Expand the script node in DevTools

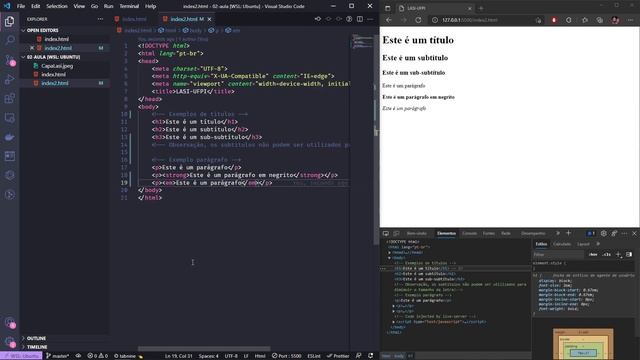tap(394, 322)
